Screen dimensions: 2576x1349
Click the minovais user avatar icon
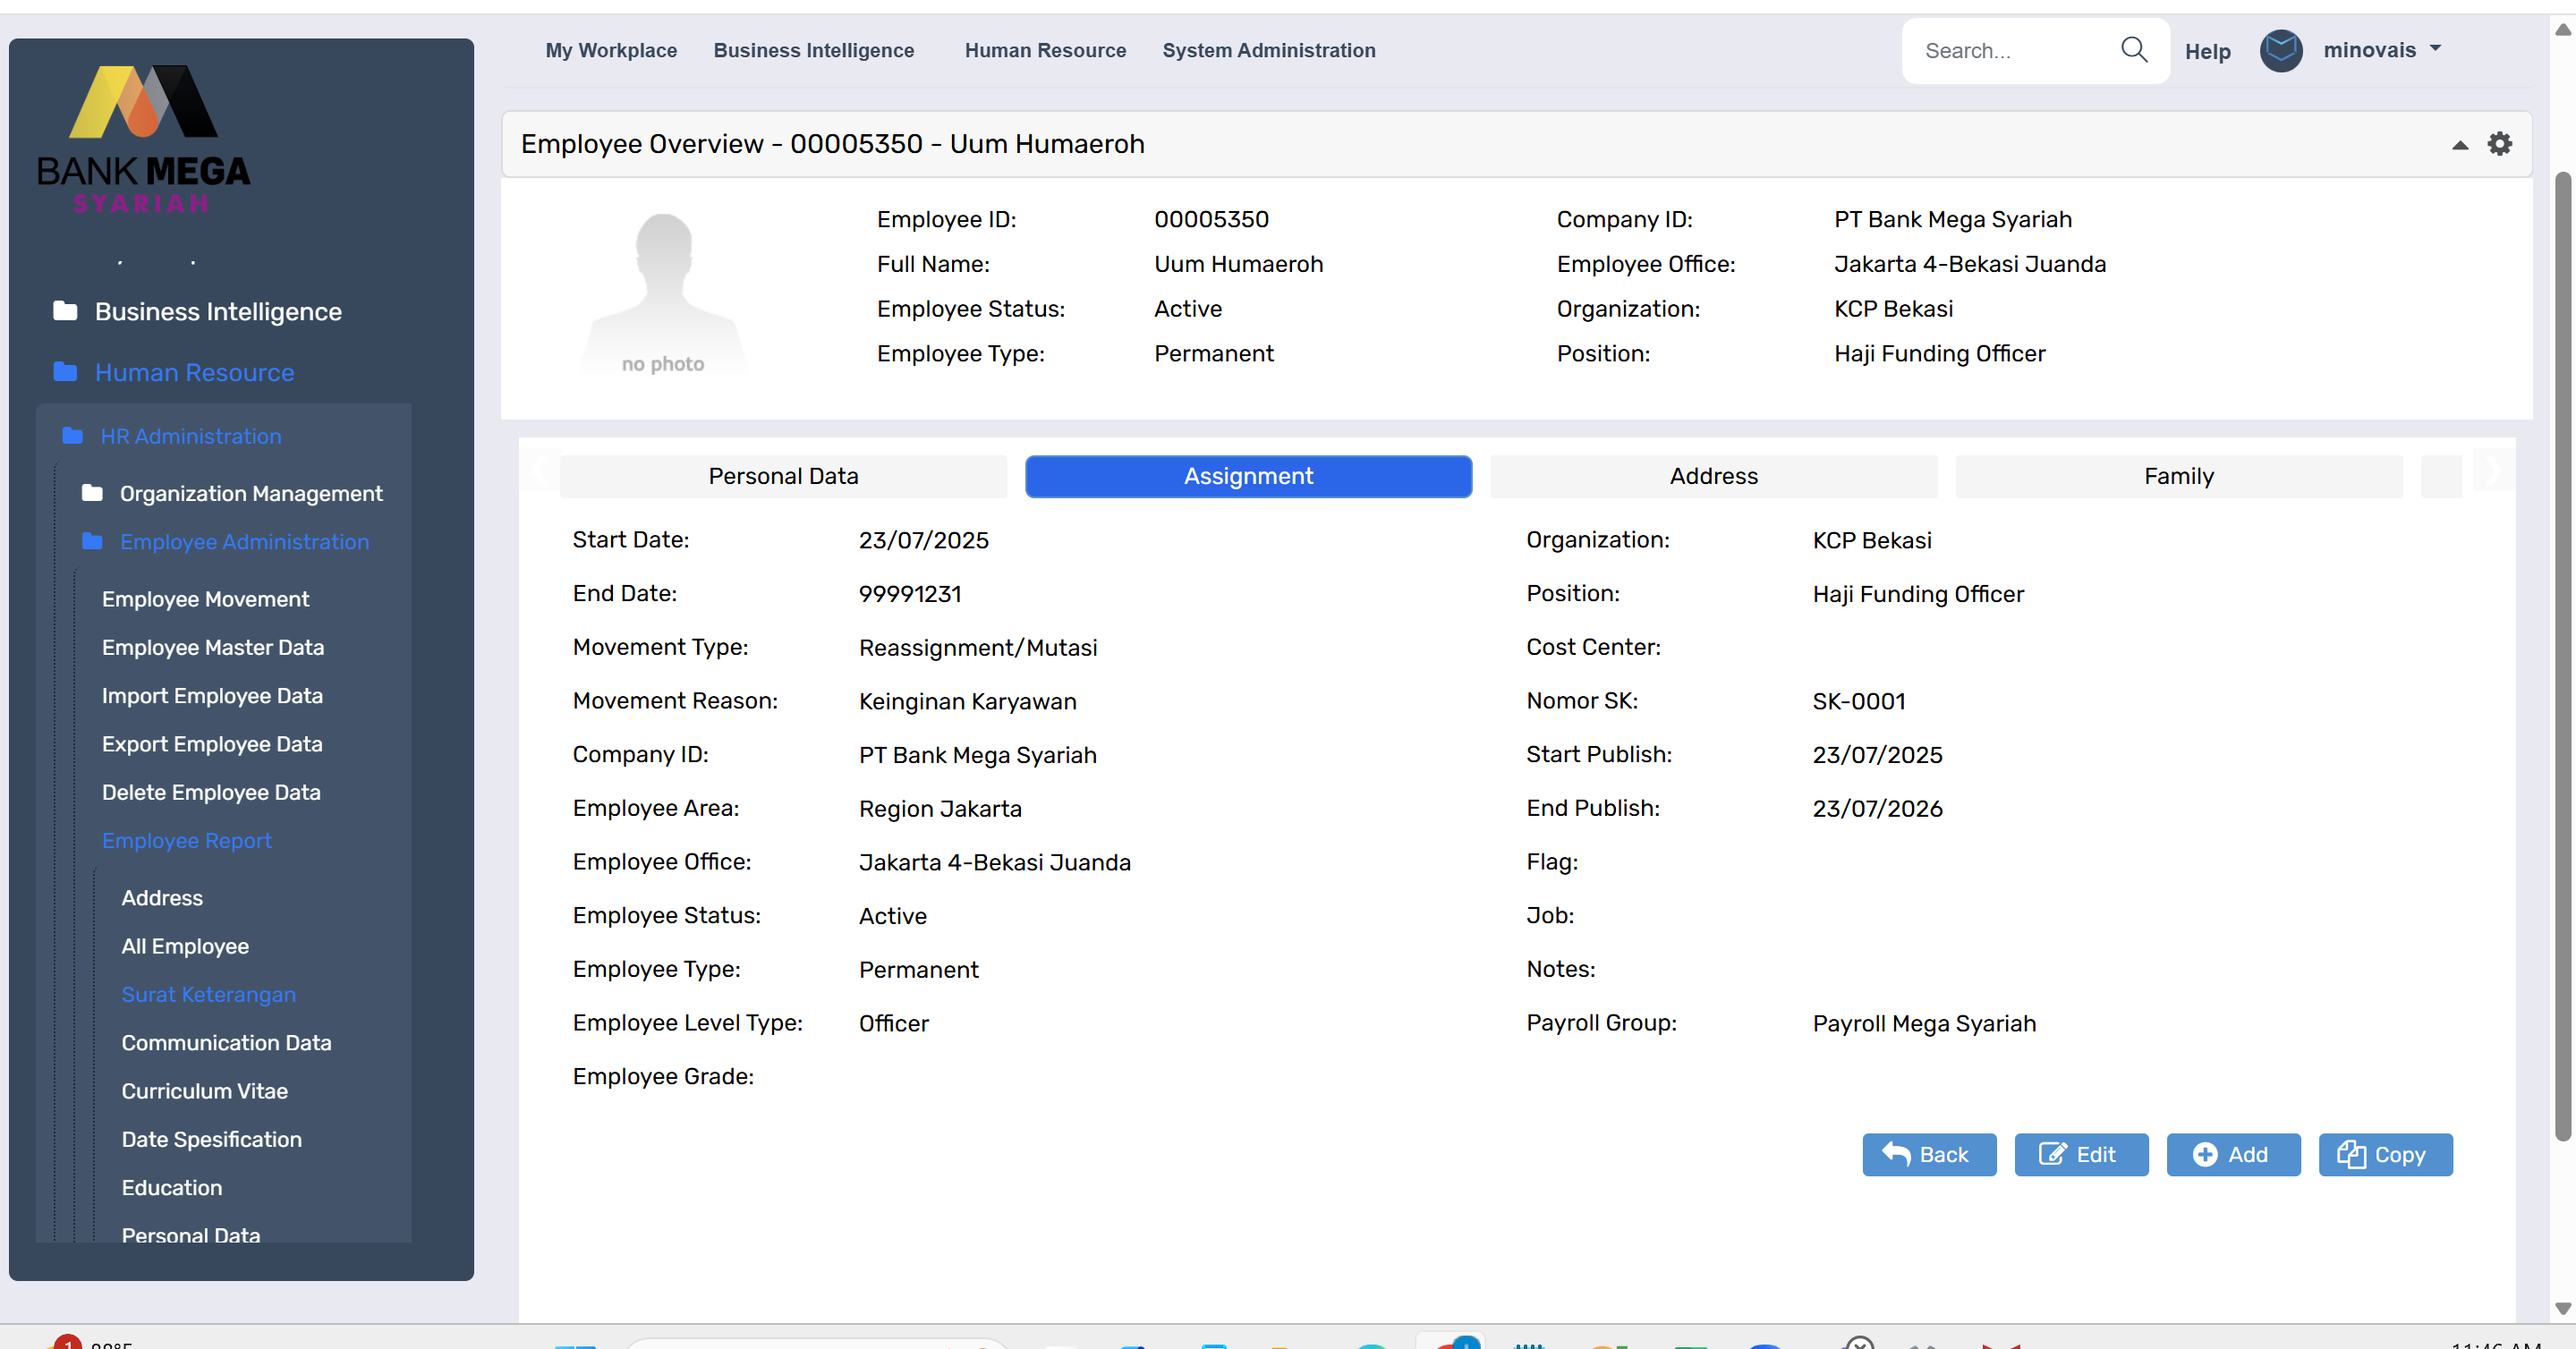click(2280, 50)
